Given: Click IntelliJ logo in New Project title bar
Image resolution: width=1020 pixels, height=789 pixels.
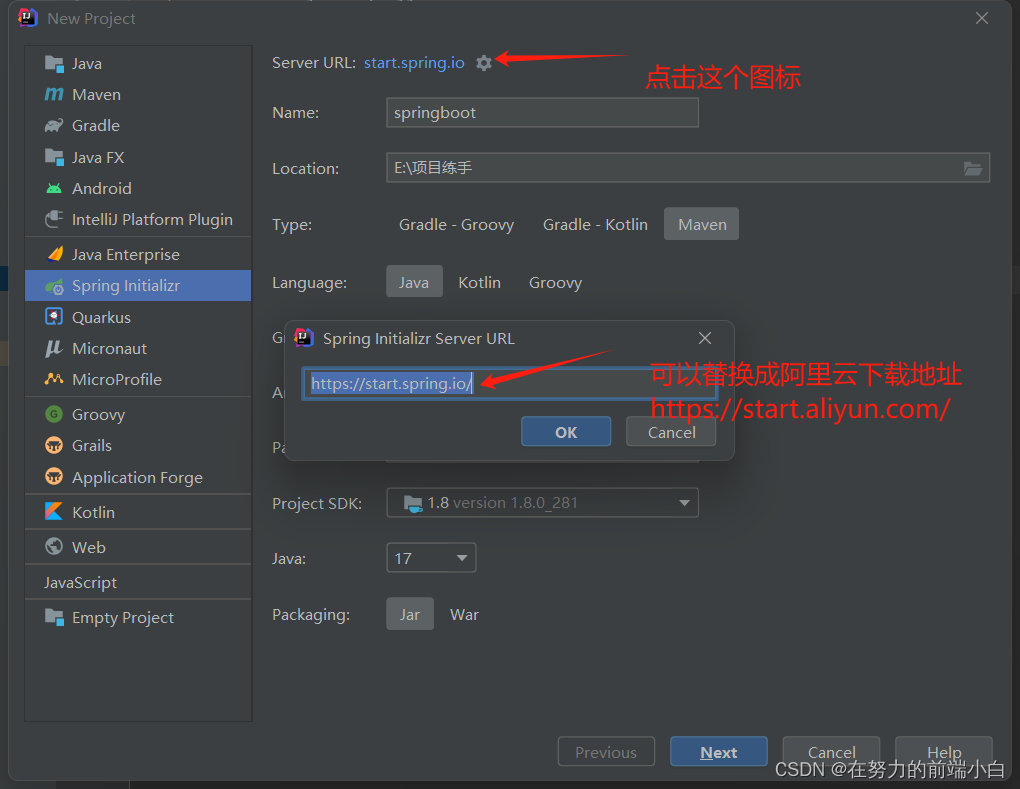Looking at the screenshot, I should (28, 18).
